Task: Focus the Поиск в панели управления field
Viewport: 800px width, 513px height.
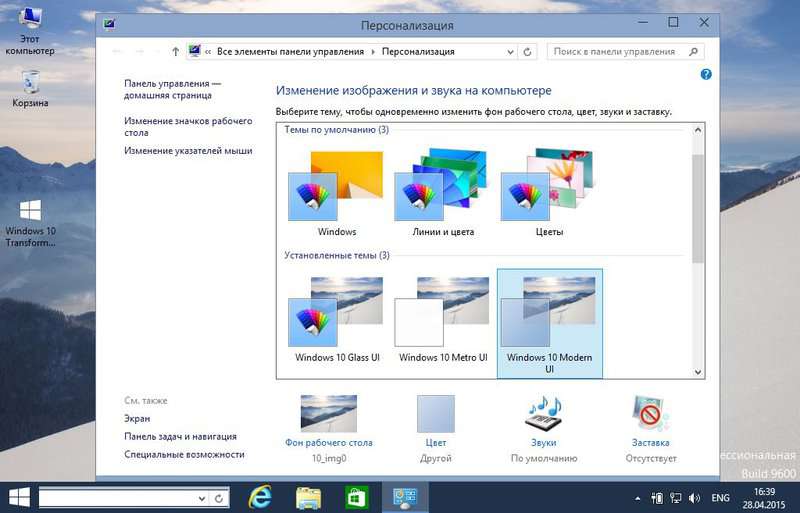Action: click(x=626, y=52)
